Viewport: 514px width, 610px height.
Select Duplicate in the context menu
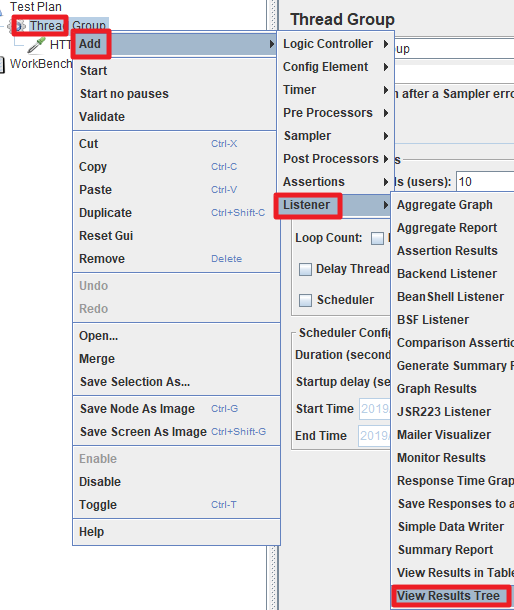click(176, 212)
